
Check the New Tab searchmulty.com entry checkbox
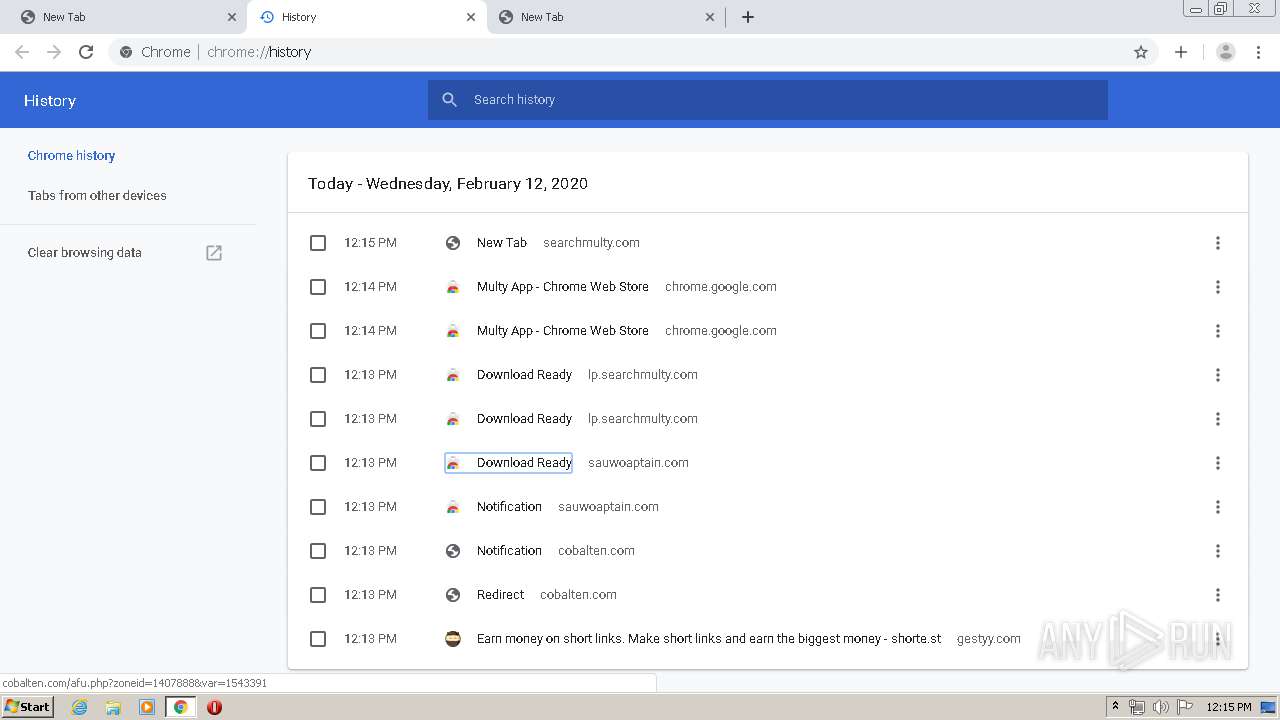(318, 243)
